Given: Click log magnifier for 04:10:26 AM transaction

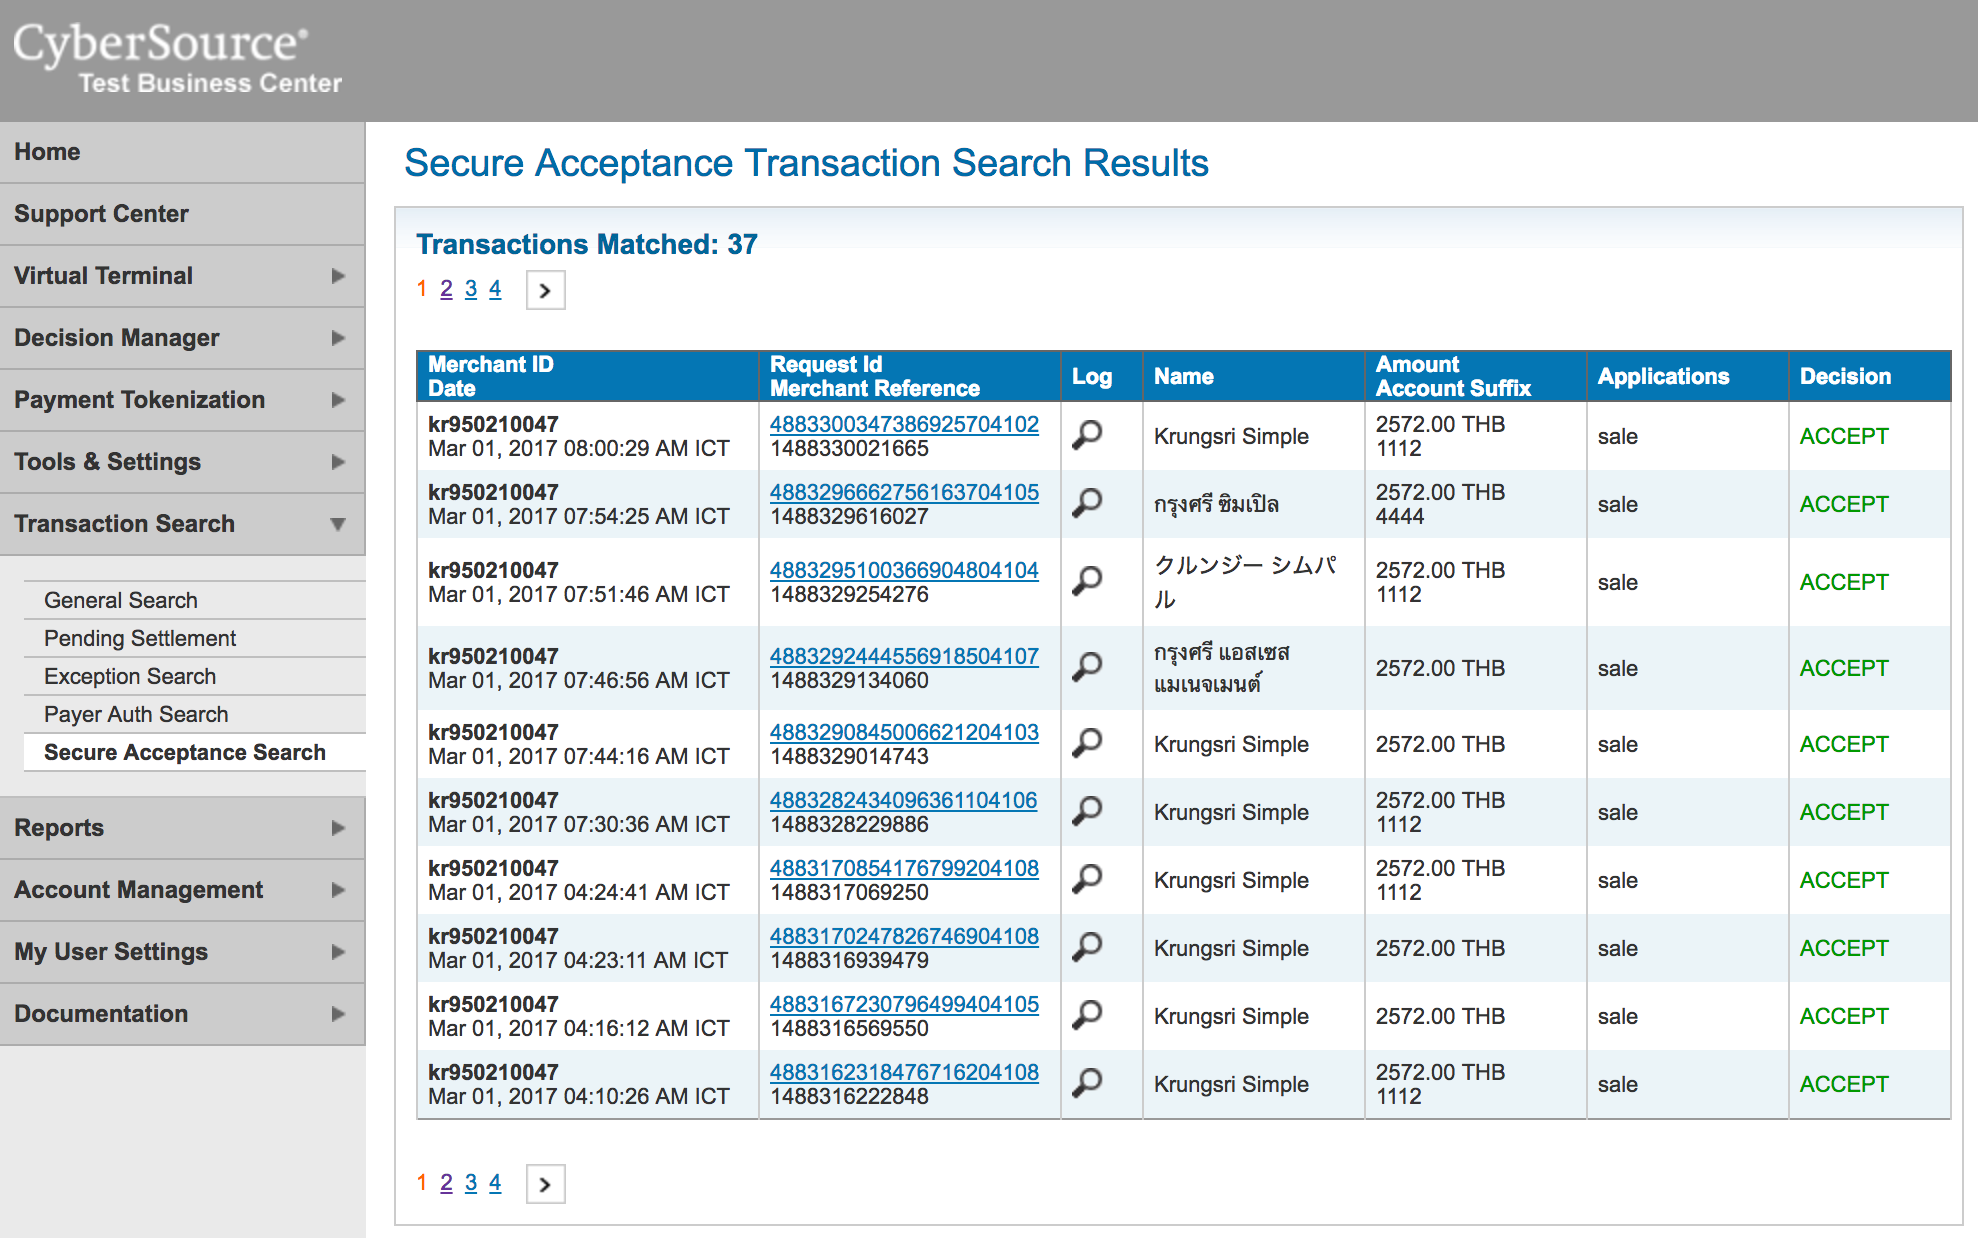Looking at the screenshot, I should pos(1087,1083).
